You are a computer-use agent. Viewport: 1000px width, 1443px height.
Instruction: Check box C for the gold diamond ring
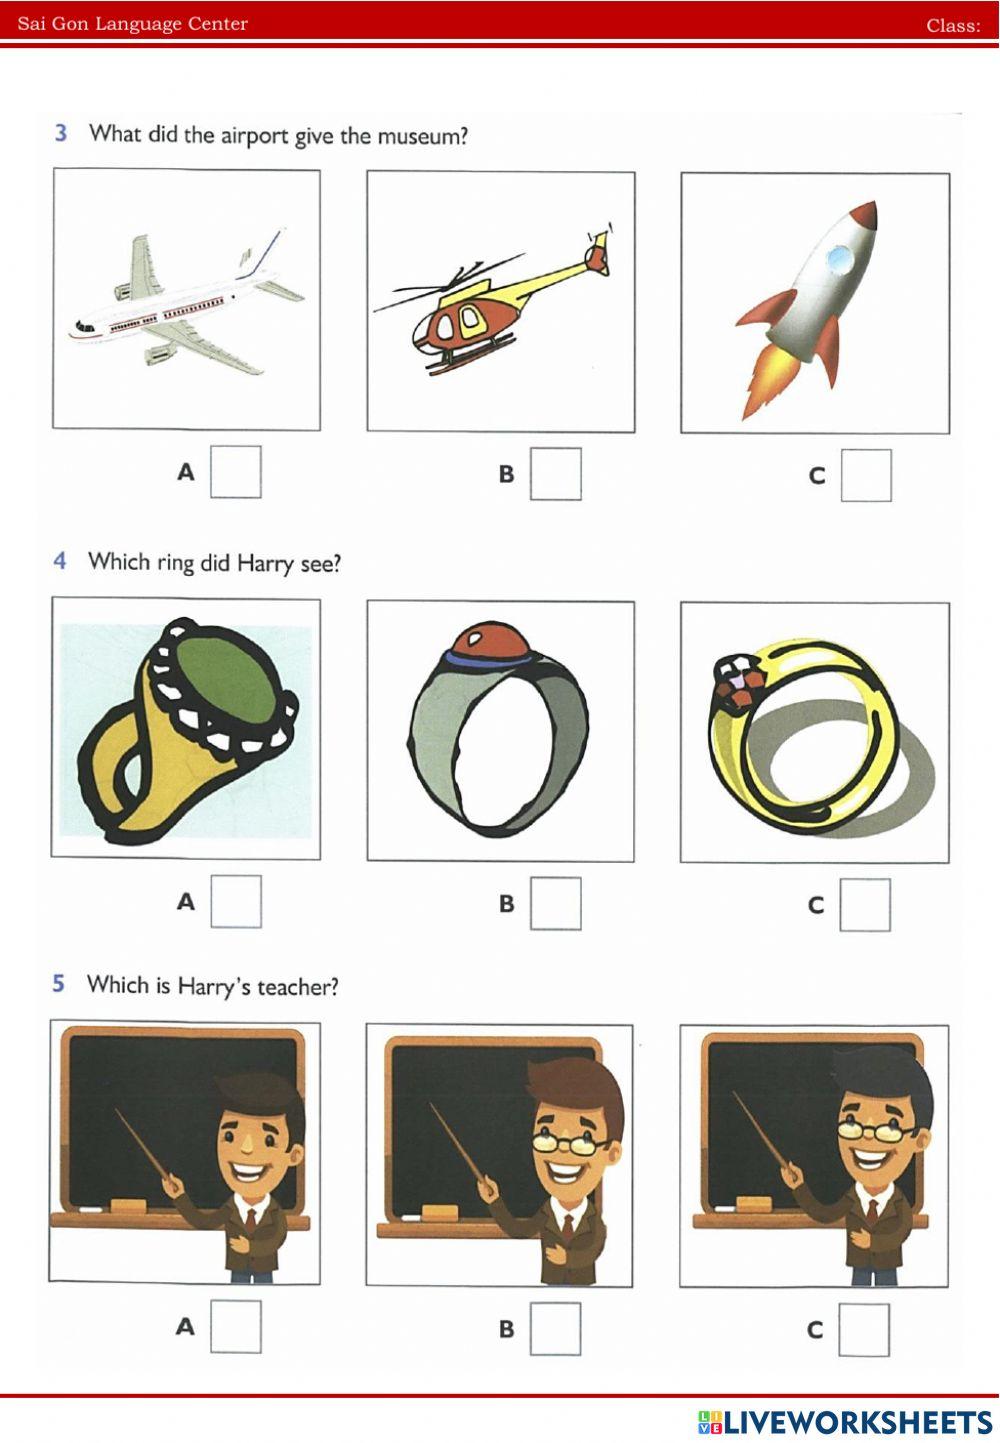(x=865, y=905)
